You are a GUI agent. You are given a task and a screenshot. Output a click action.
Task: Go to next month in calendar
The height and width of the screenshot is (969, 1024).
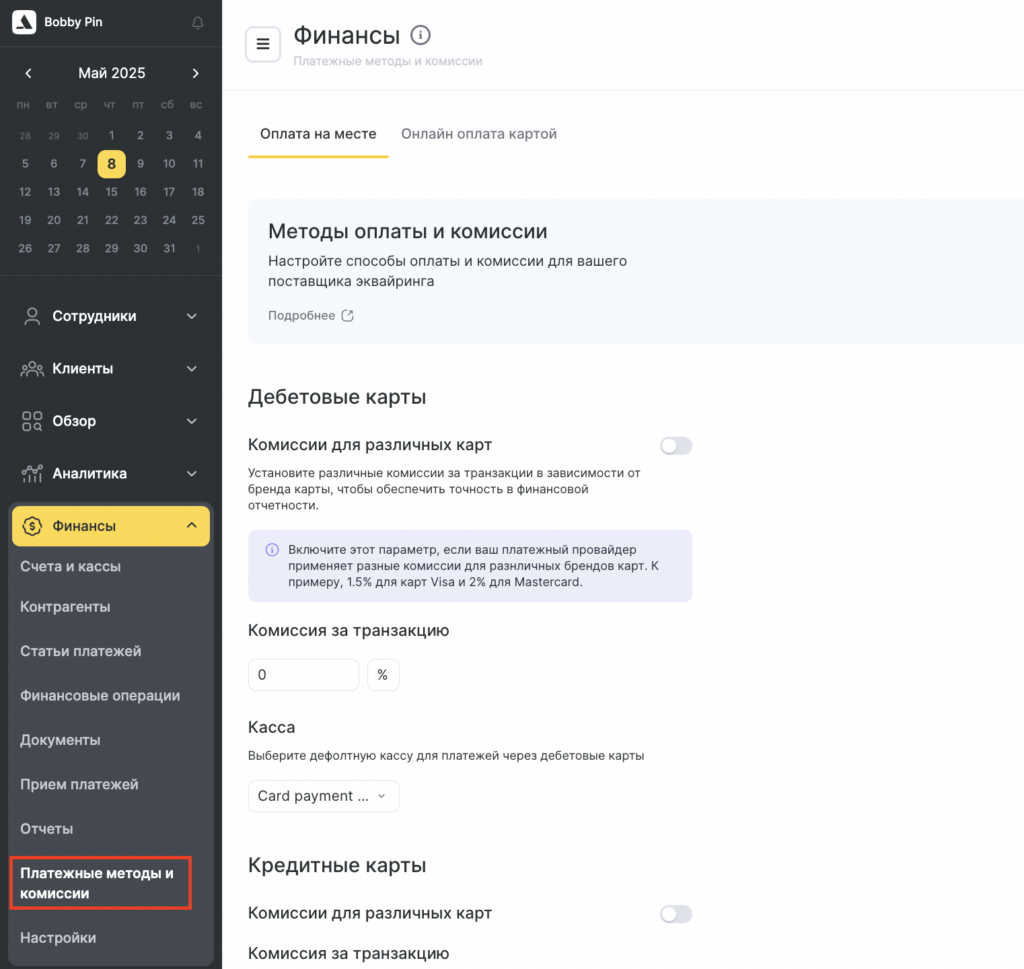pos(195,73)
